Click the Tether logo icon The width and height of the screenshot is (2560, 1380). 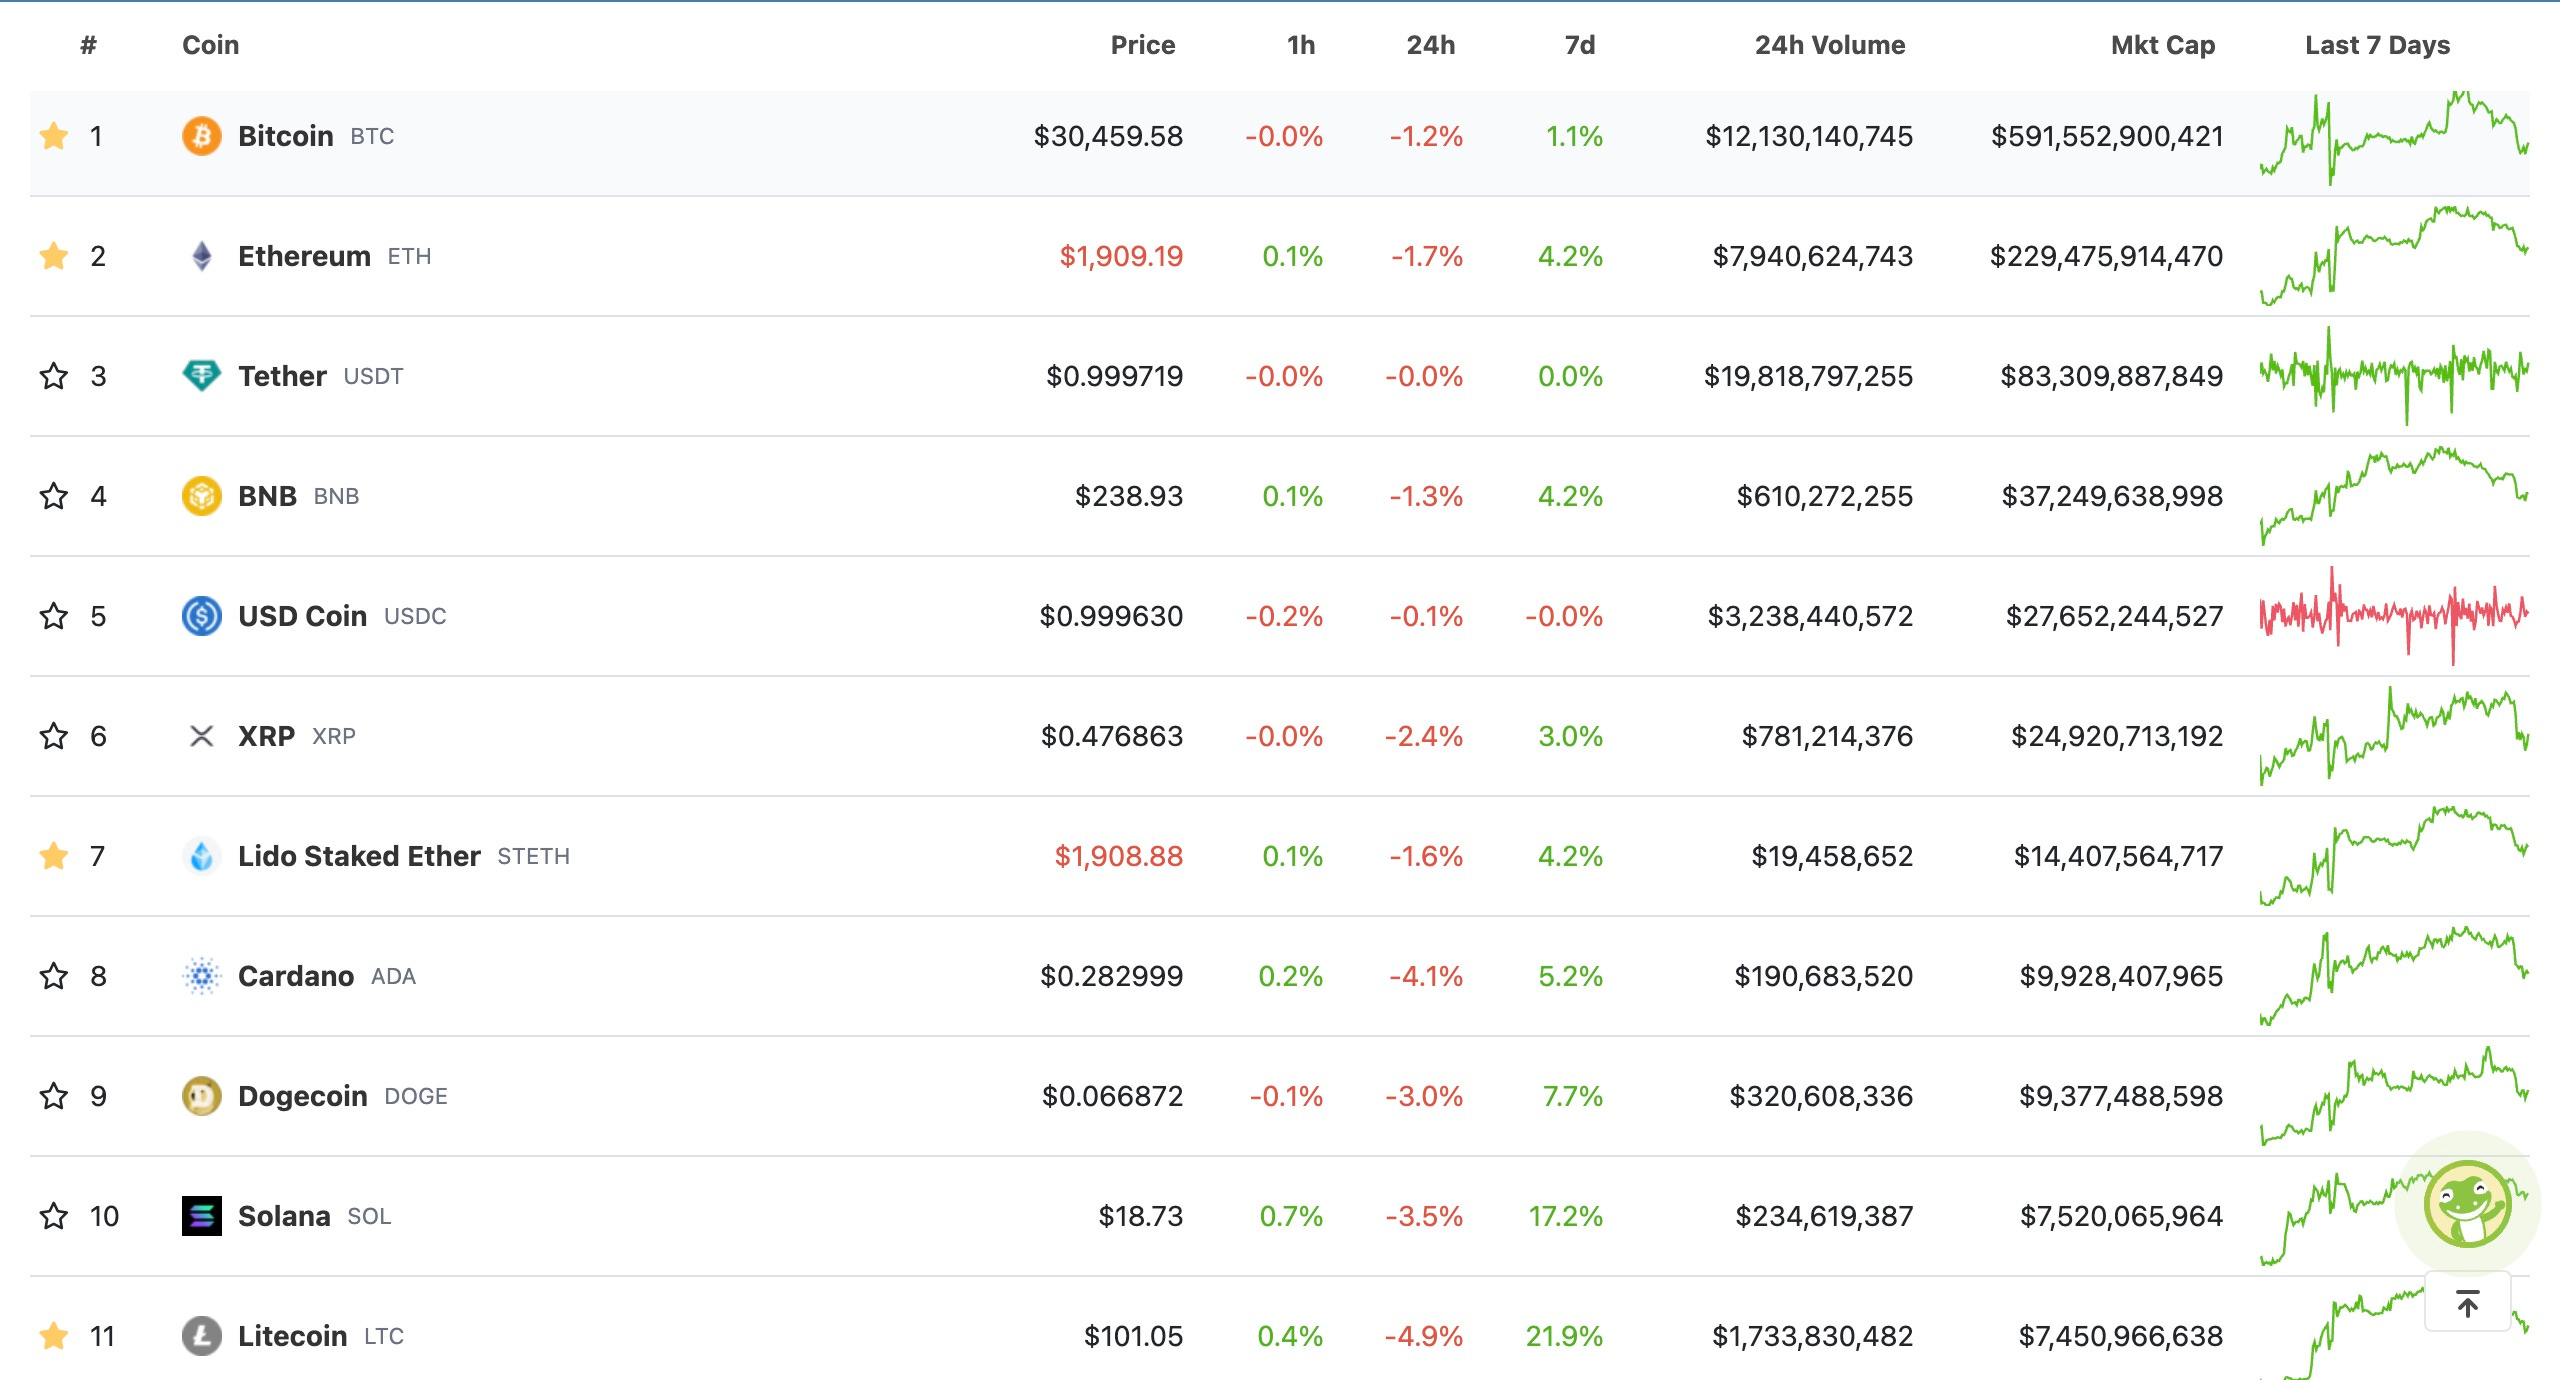(x=201, y=376)
